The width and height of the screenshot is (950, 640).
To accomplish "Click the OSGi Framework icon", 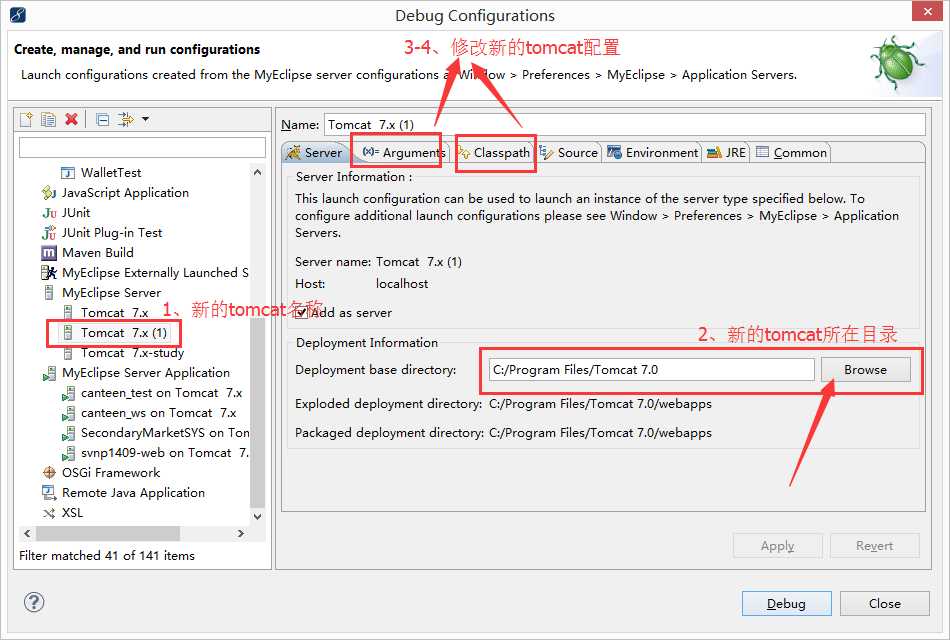I will (49, 473).
